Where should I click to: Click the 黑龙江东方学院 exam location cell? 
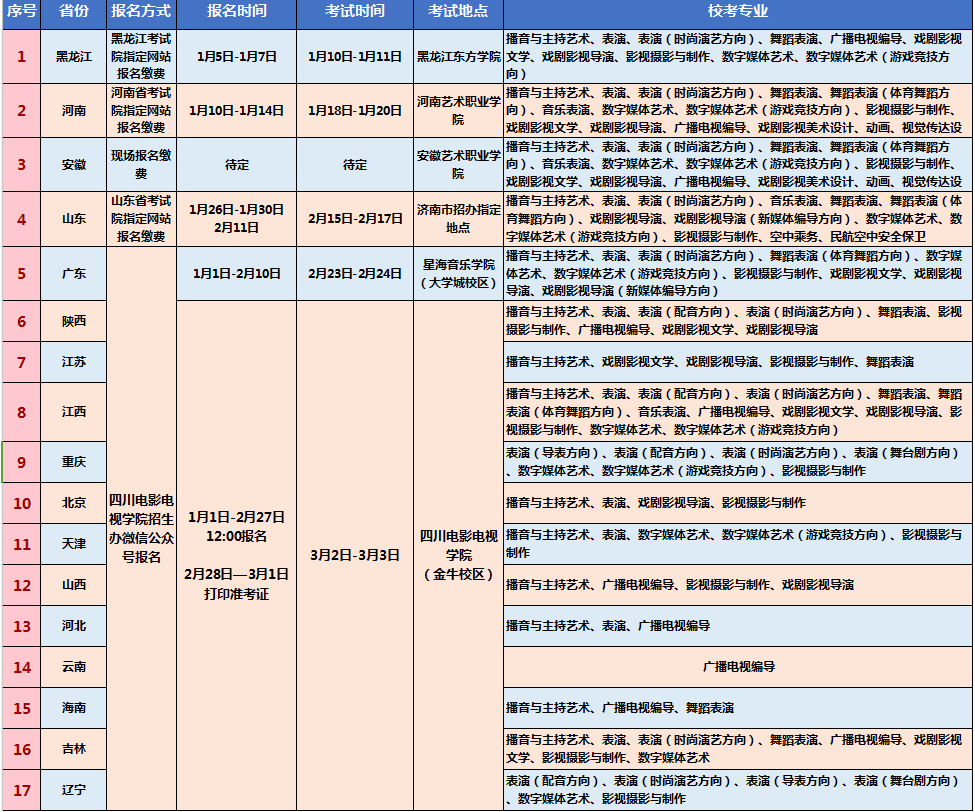(x=458, y=56)
